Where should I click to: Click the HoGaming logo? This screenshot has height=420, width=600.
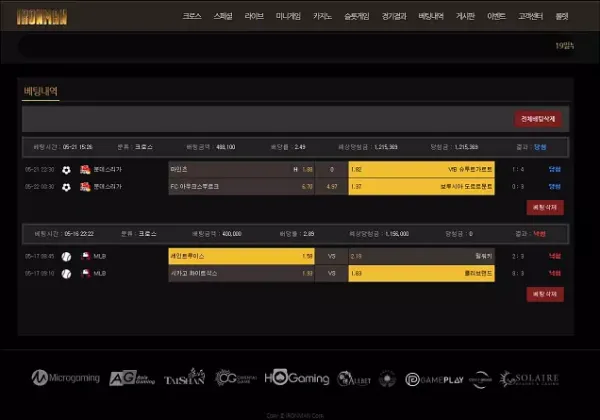[297, 378]
